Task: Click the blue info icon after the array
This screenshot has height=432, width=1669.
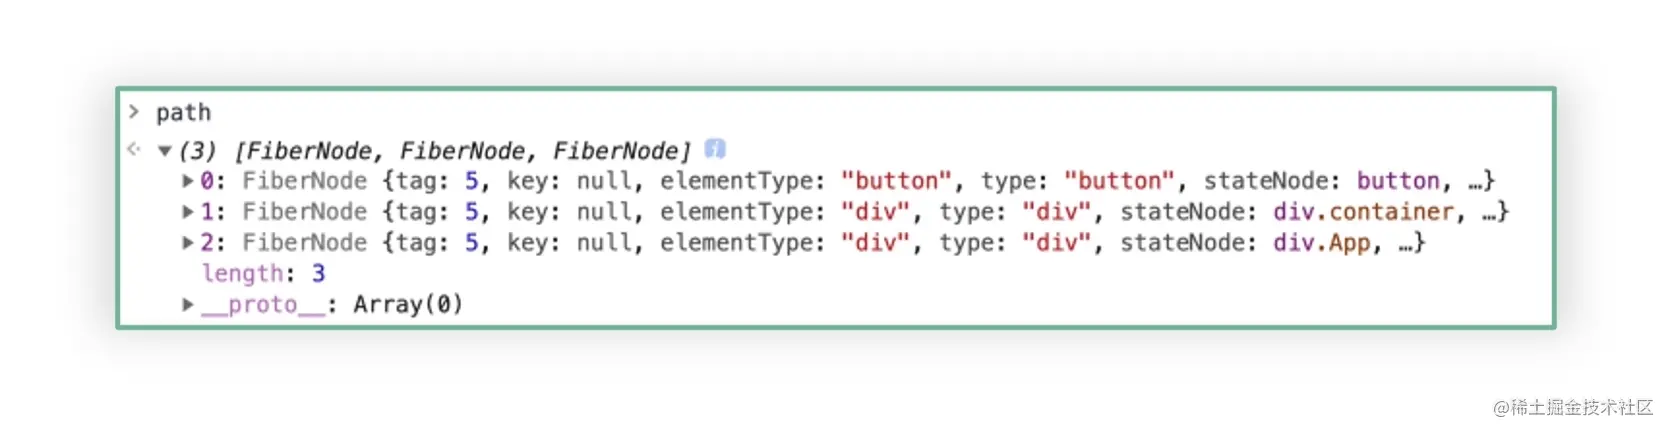Action: click(x=714, y=149)
